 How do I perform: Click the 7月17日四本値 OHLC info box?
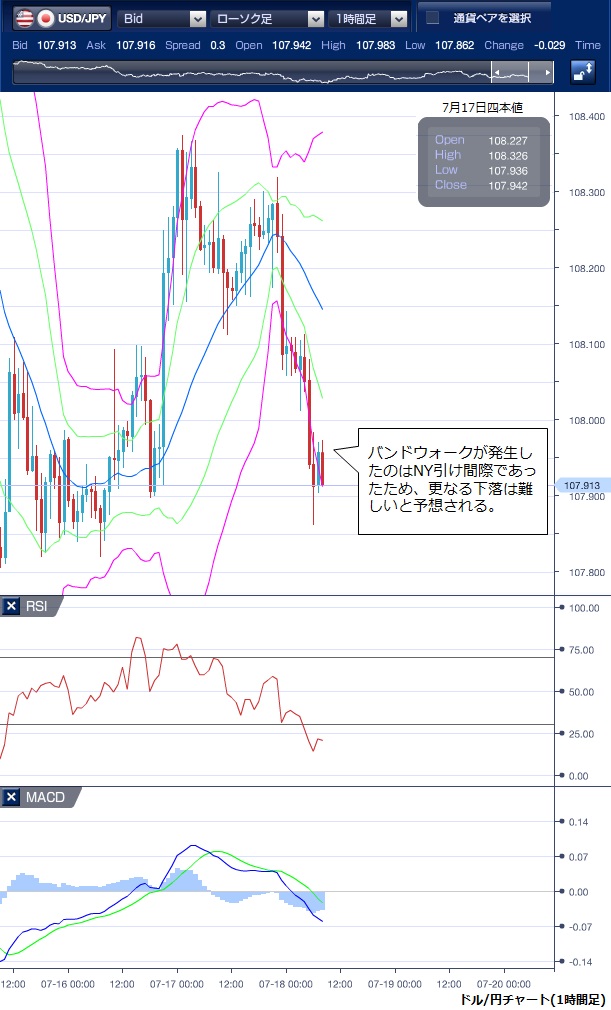(483, 162)
